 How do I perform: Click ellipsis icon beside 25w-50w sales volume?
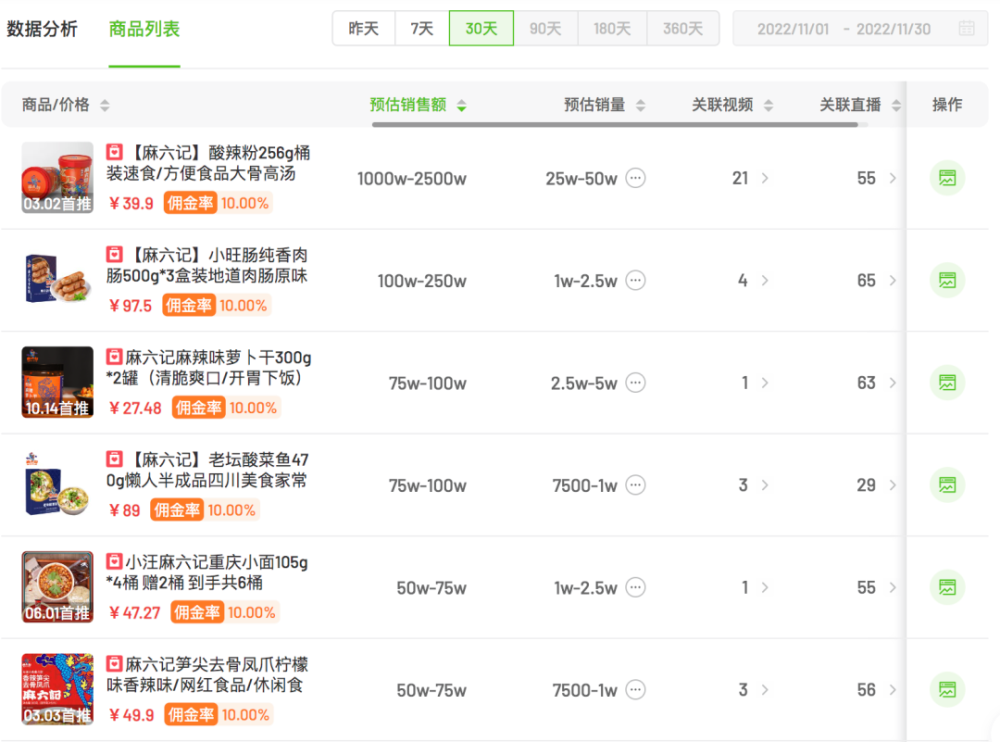635,178
